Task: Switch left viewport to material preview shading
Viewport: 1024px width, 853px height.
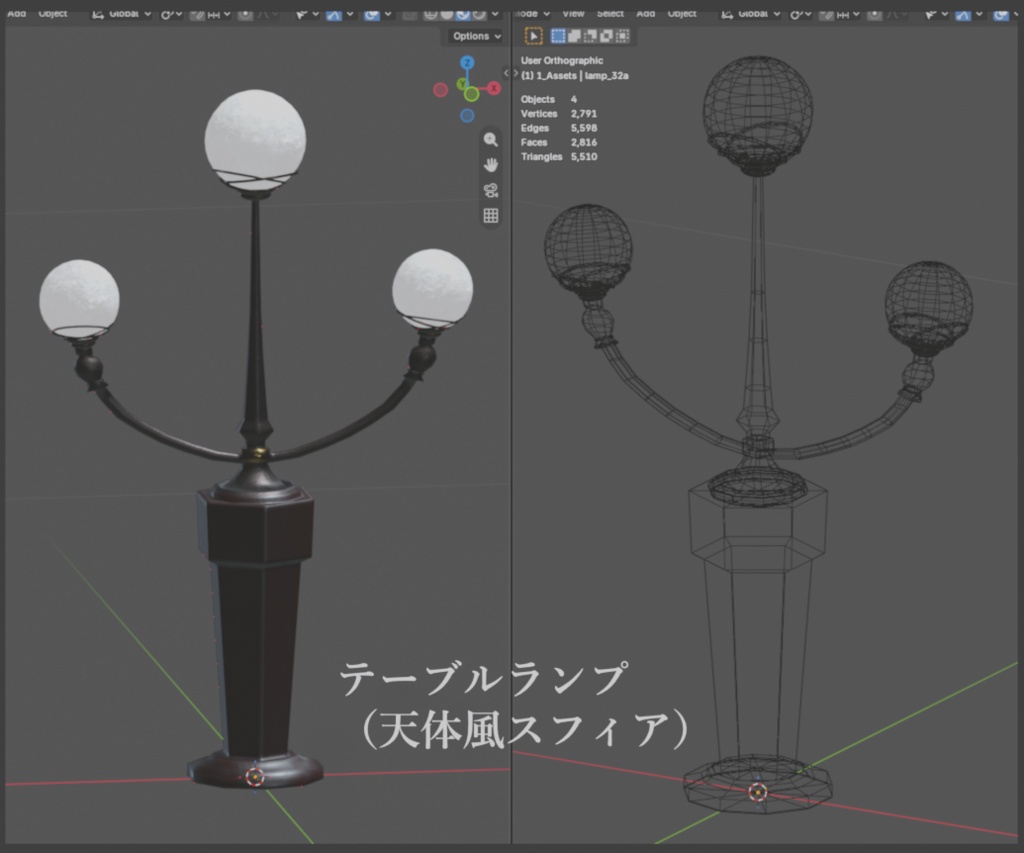Action: coord(463,14)
